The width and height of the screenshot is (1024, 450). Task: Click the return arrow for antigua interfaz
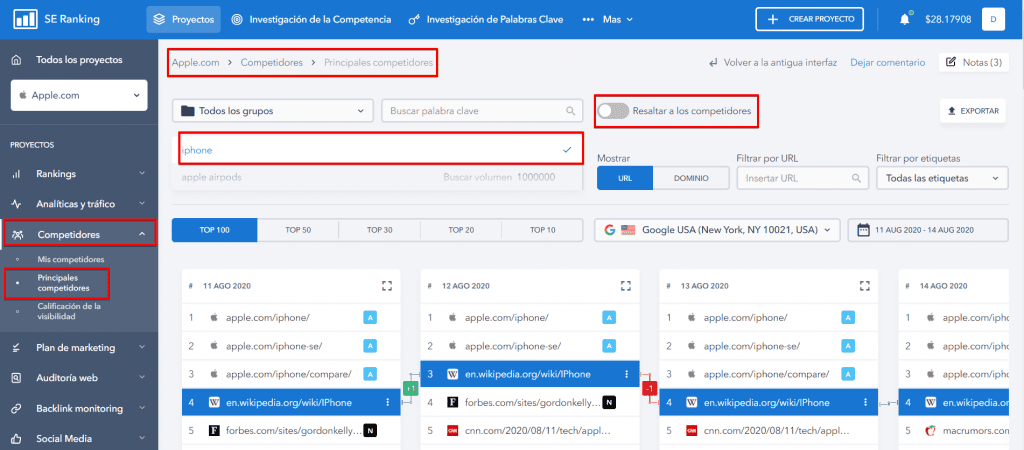tap(713, 63)
